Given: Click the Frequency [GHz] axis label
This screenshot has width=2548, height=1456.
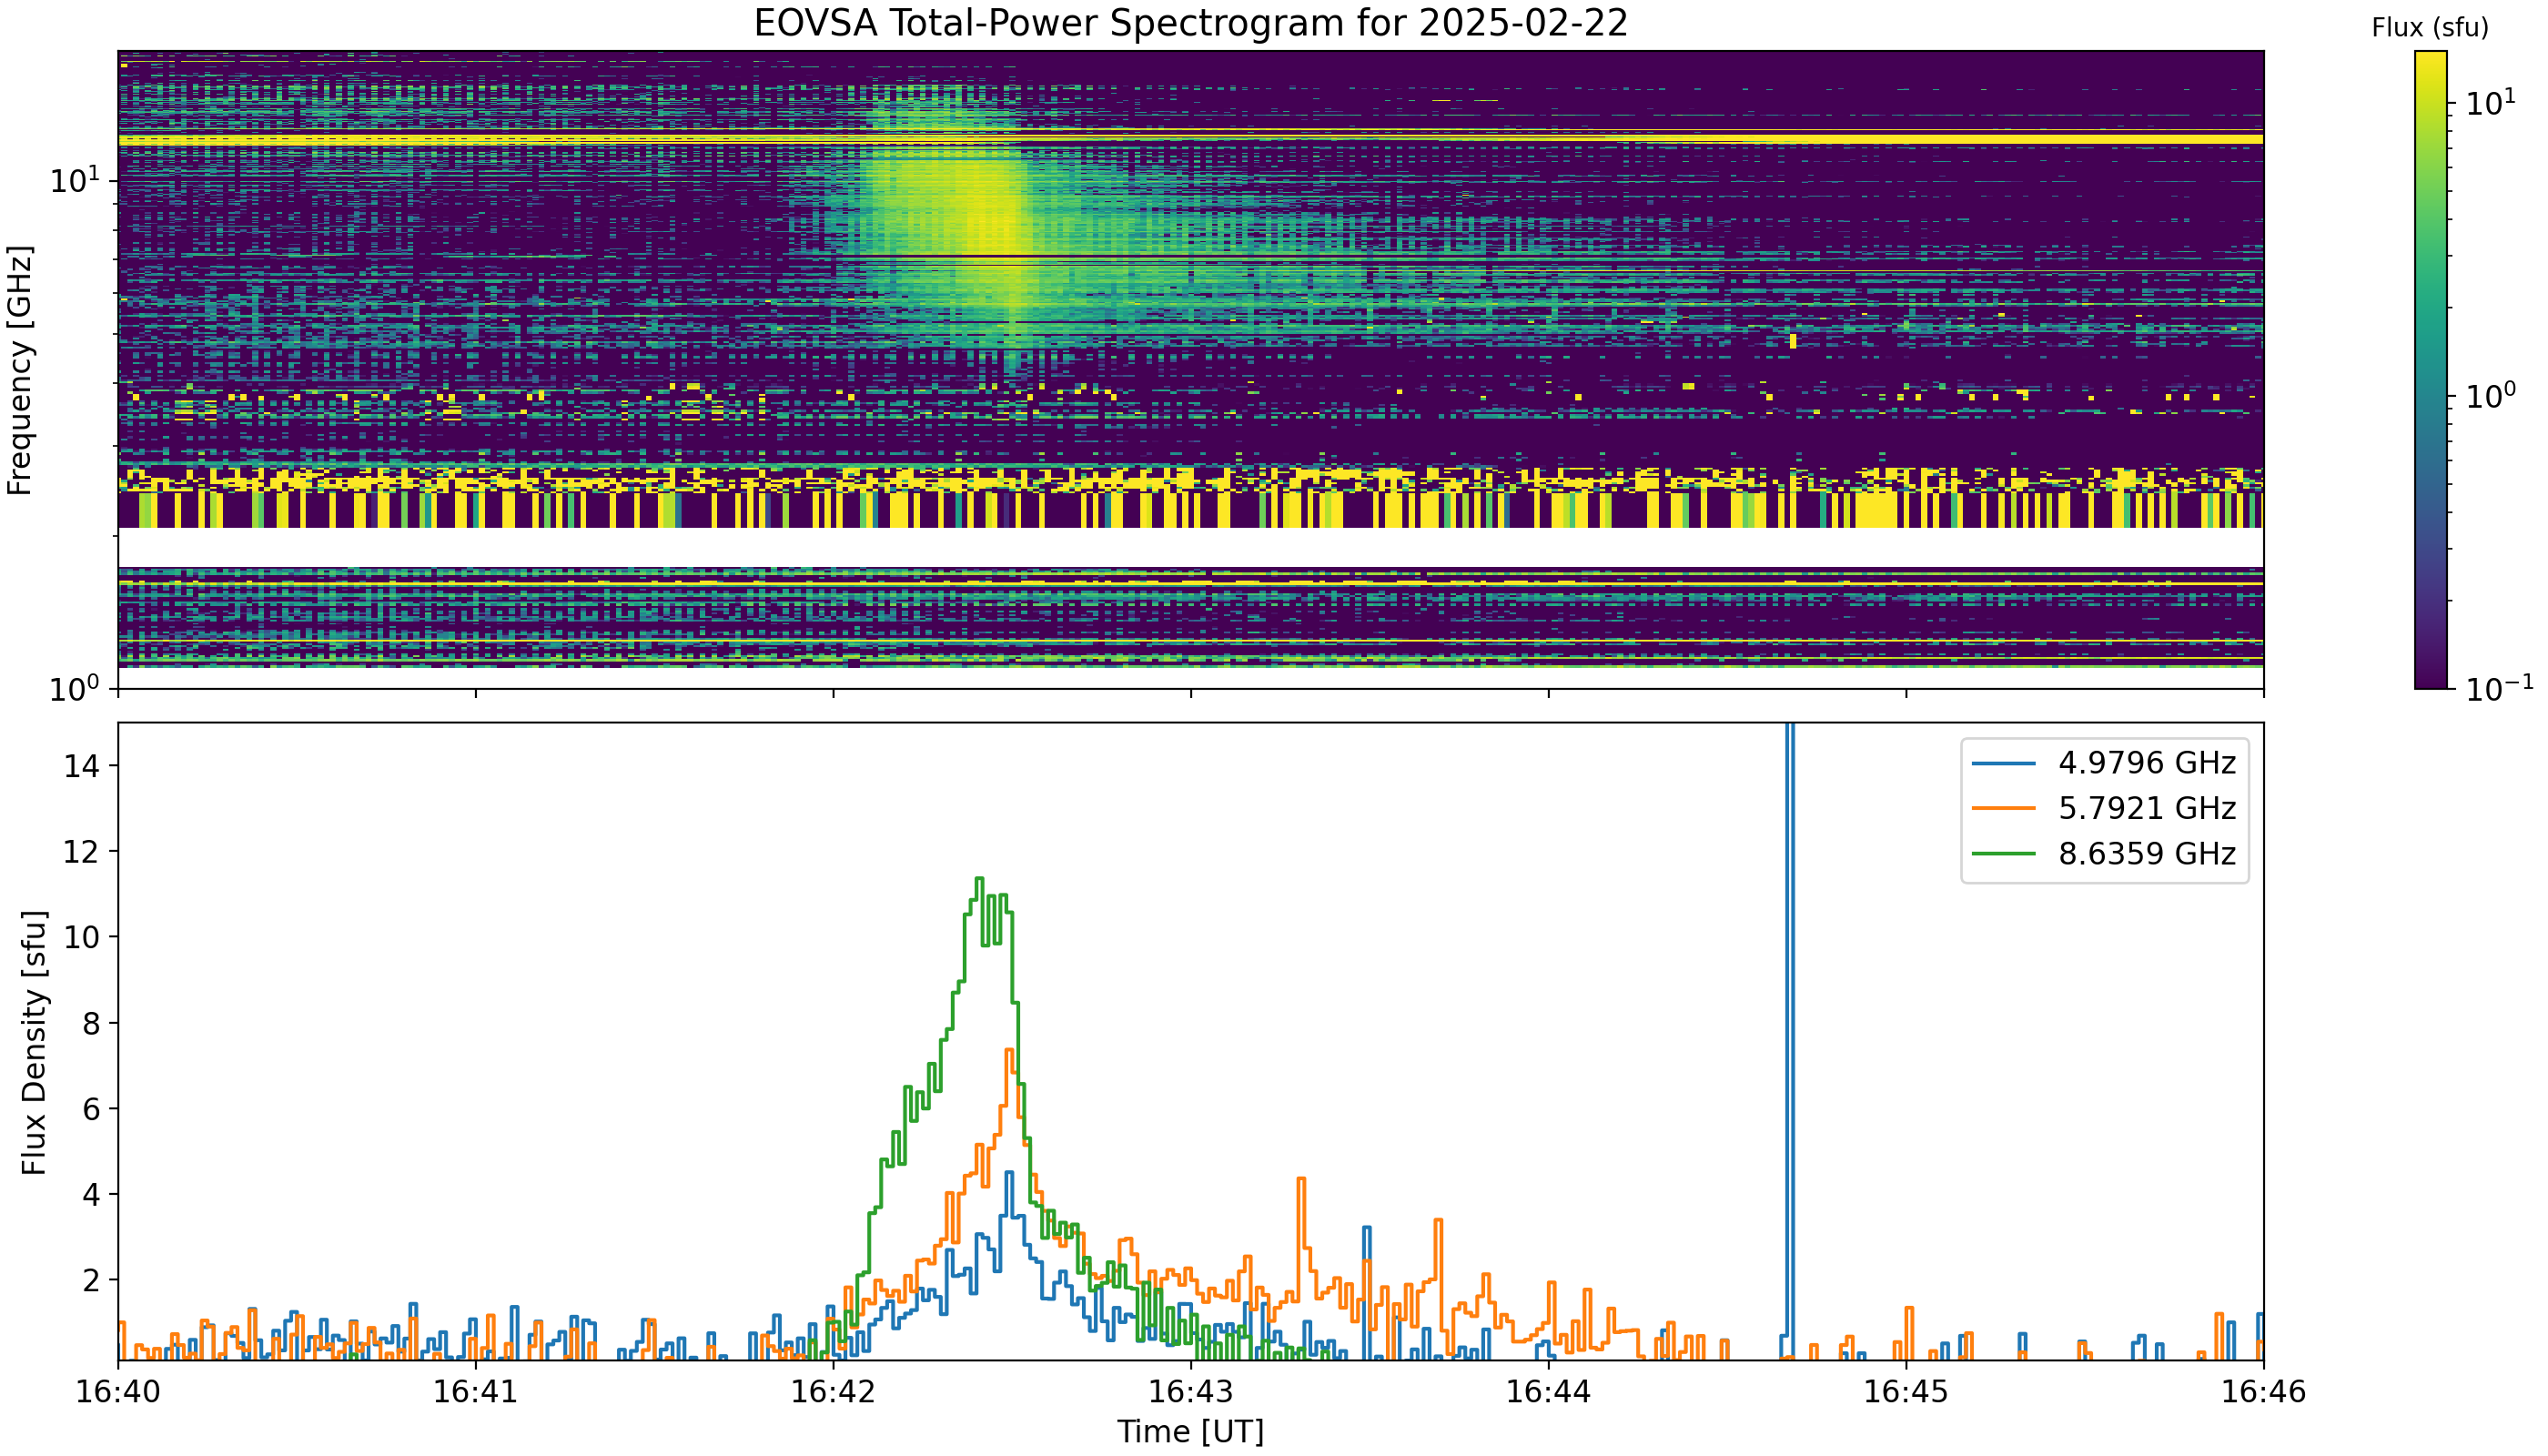Looking at the screenshot, I should 20,370.
